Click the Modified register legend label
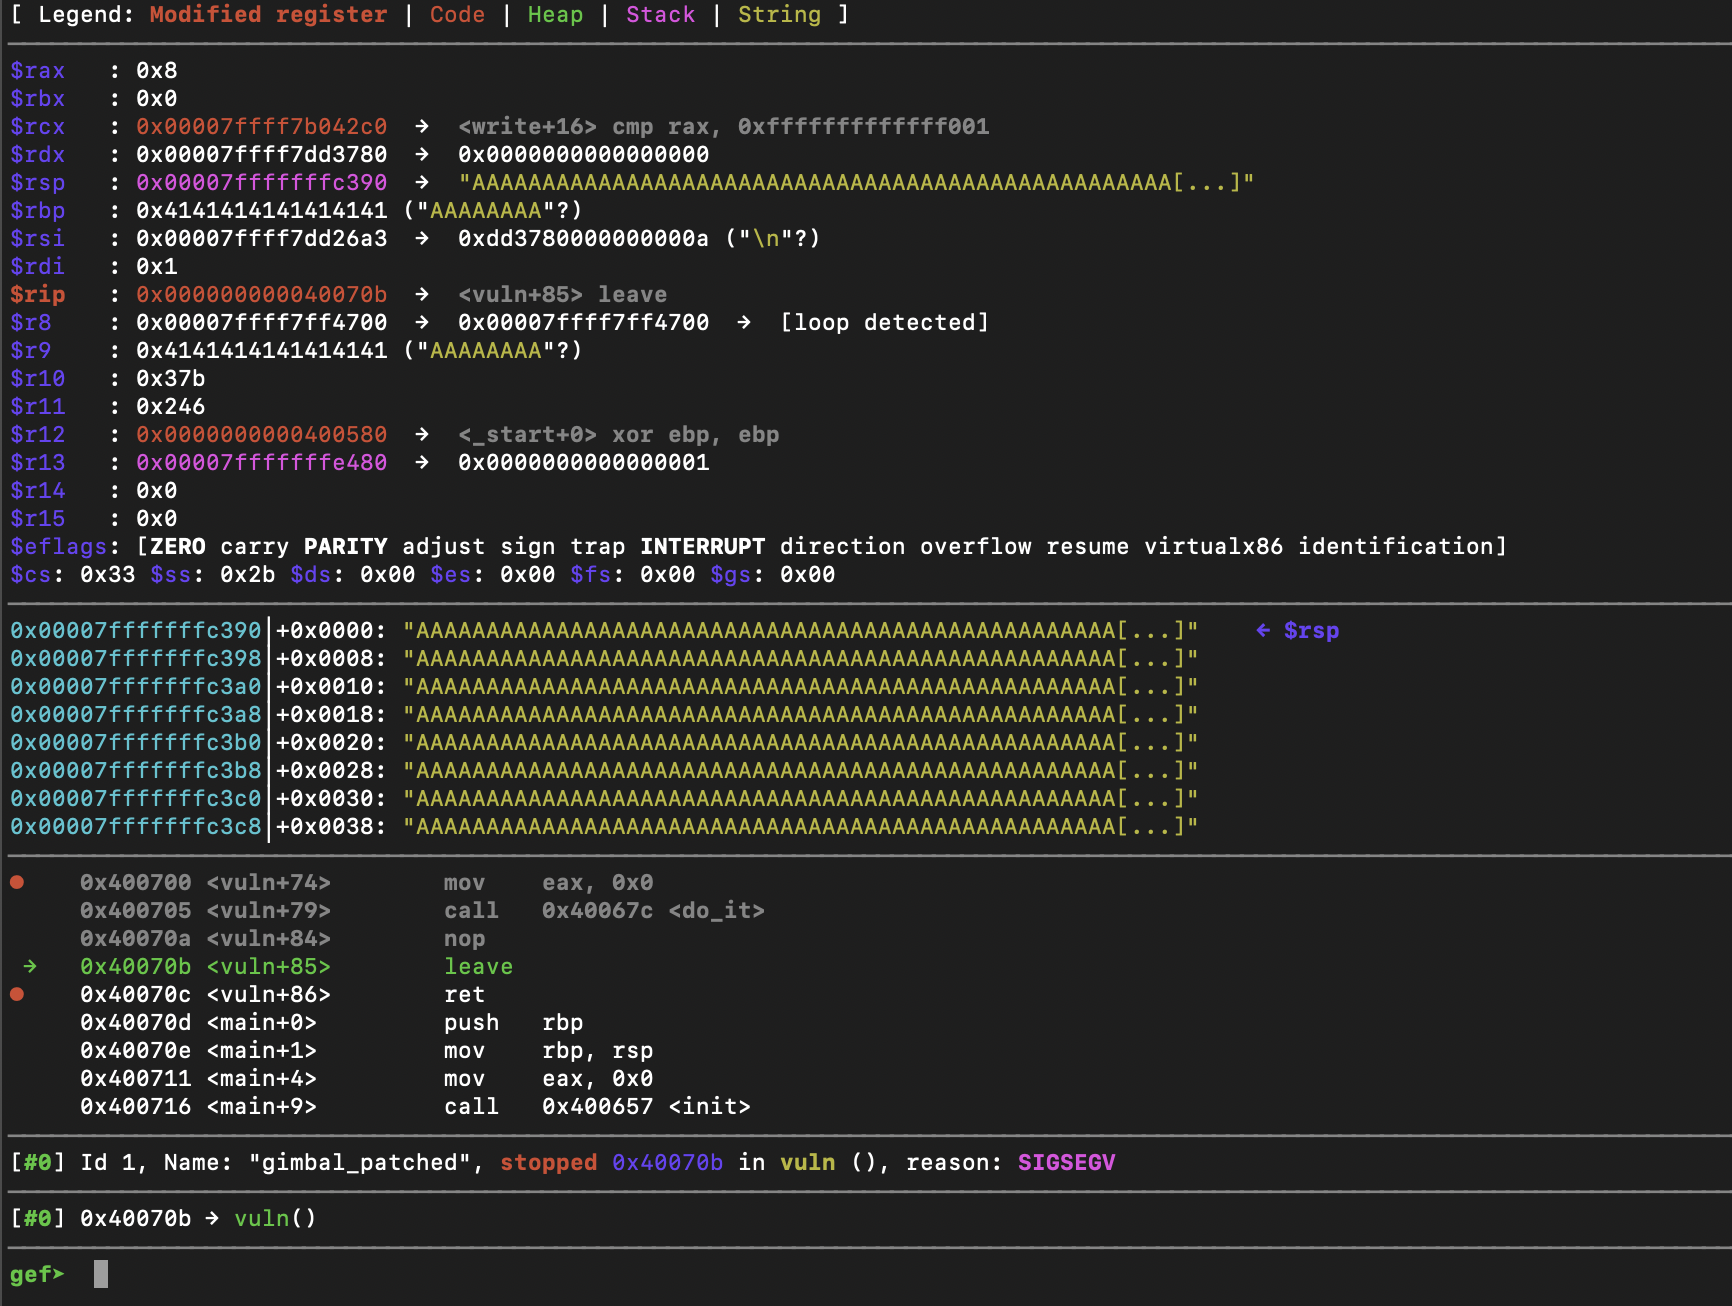This screenshot has height=1306, width=1732. click(x=269, y=15)
